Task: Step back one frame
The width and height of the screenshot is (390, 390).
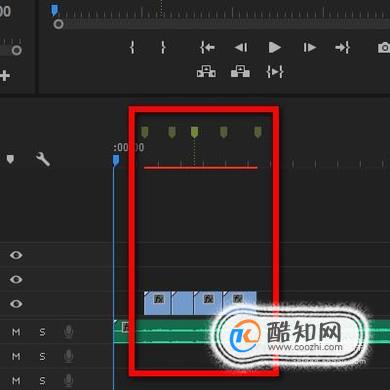Action: click(241, 47)
